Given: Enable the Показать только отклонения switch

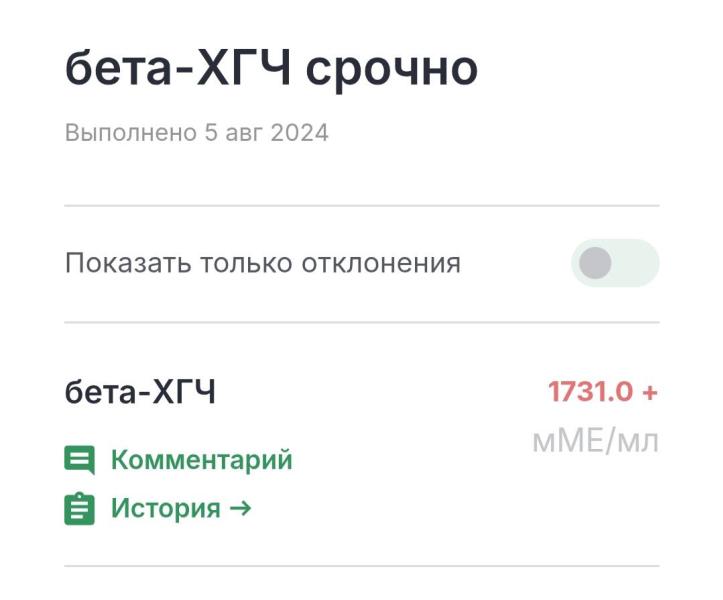Looking at the screenshot, I should [615, 264].
